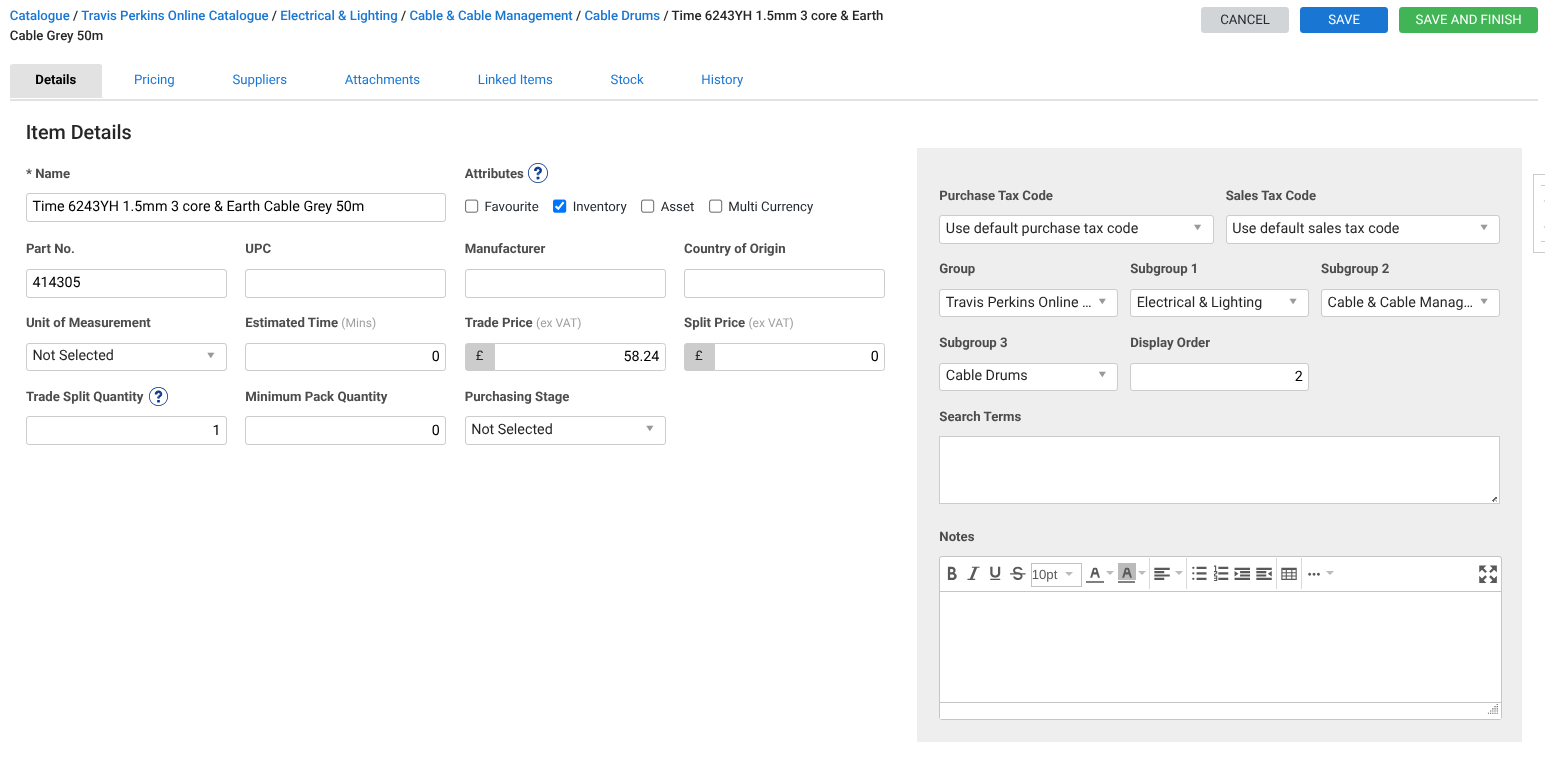Open the Unit of Measurement dropdown
The height and width of the screenshot is (762, 1545).
(126, 356)
